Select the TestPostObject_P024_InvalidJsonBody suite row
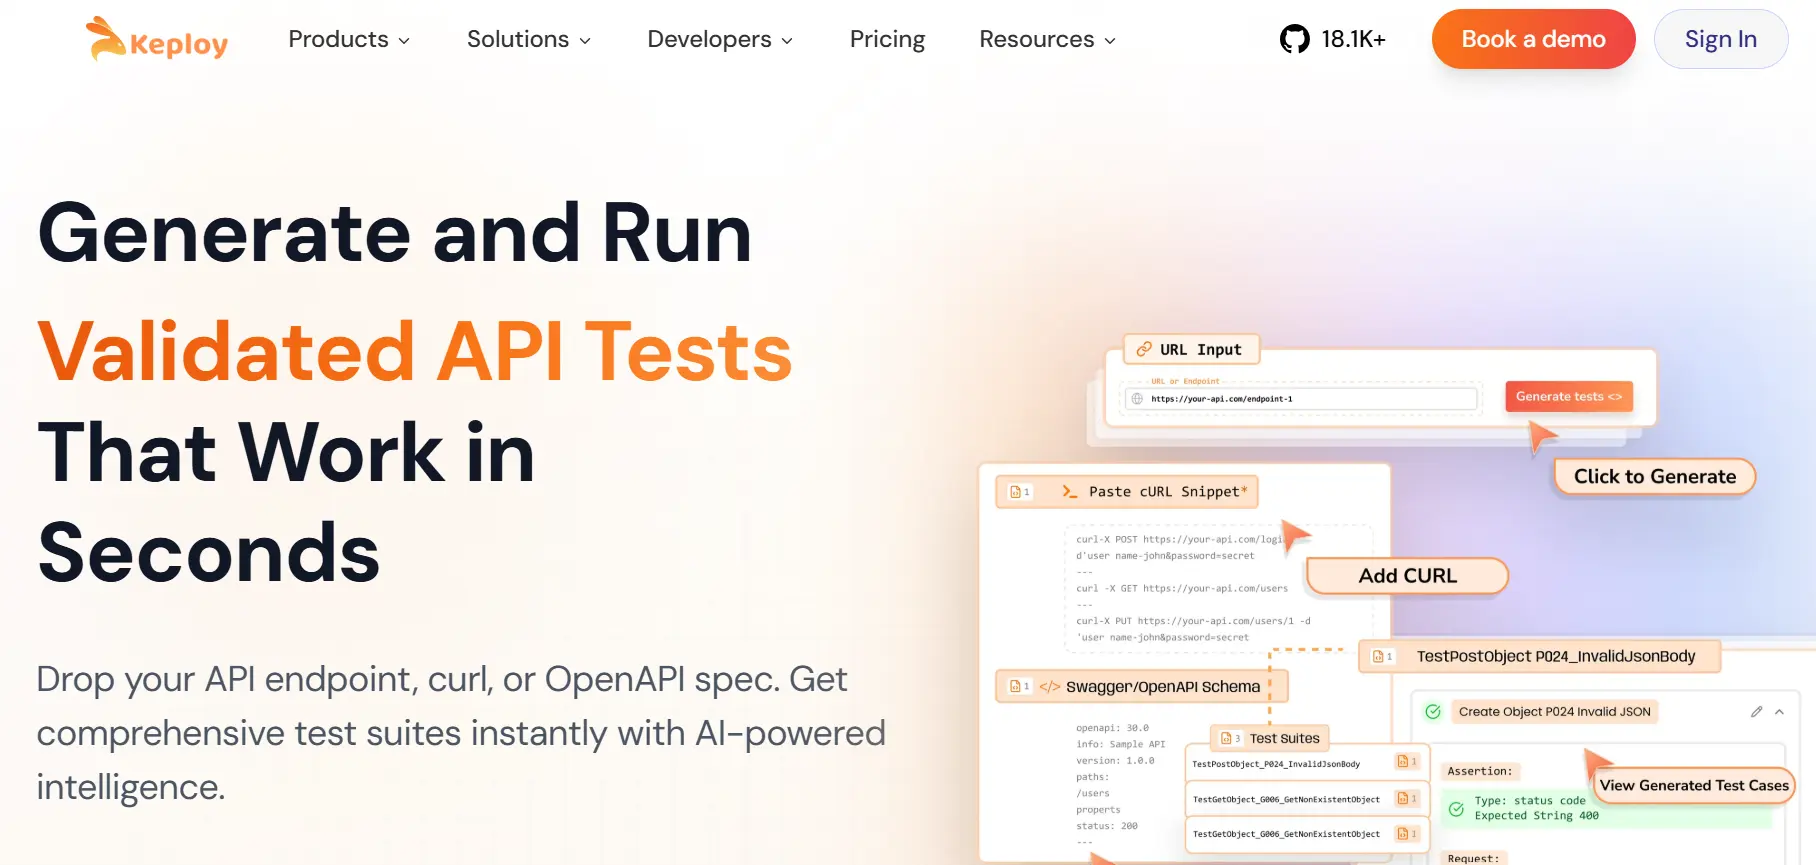1816x865 pixels. coord(1306,763)
